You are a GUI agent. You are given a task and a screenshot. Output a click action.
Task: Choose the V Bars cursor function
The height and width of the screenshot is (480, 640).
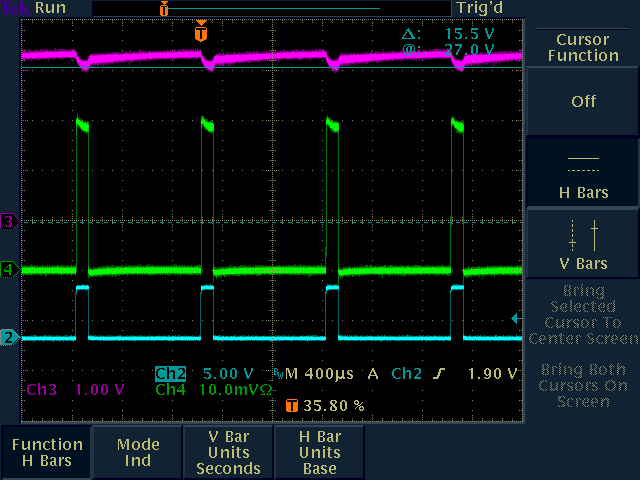tap(583, 244)
